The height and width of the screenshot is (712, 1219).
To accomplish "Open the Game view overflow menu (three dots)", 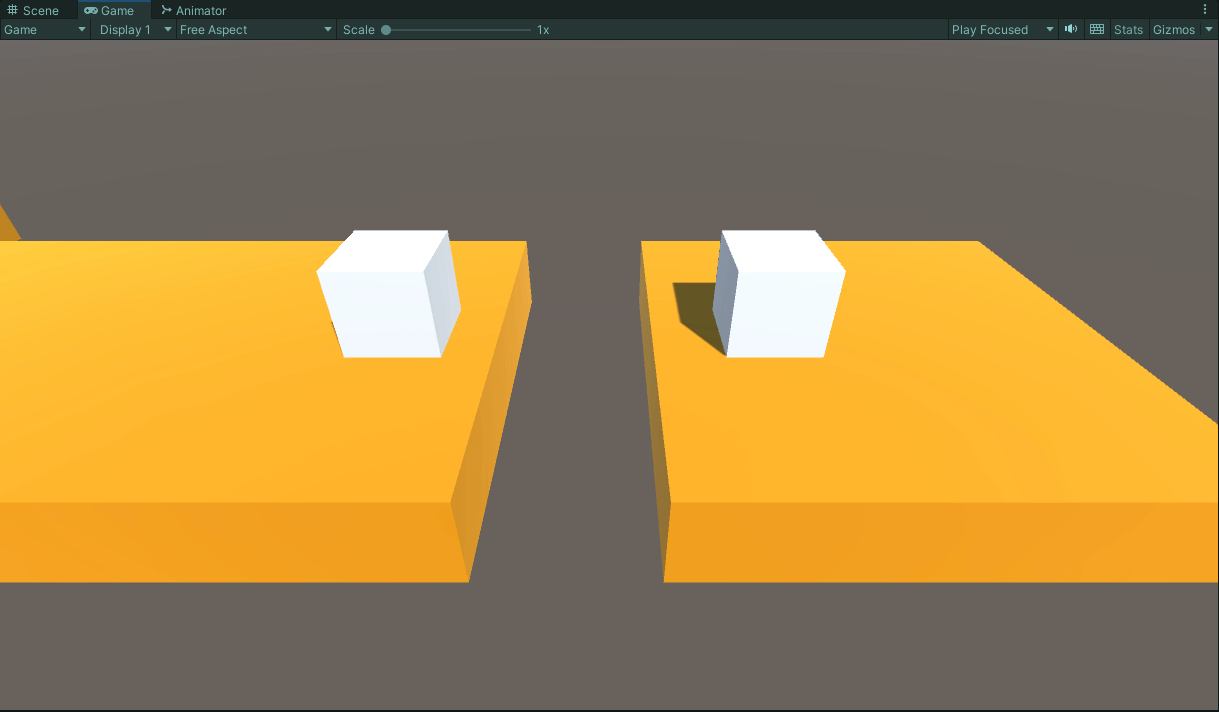I will point(1204,10).
